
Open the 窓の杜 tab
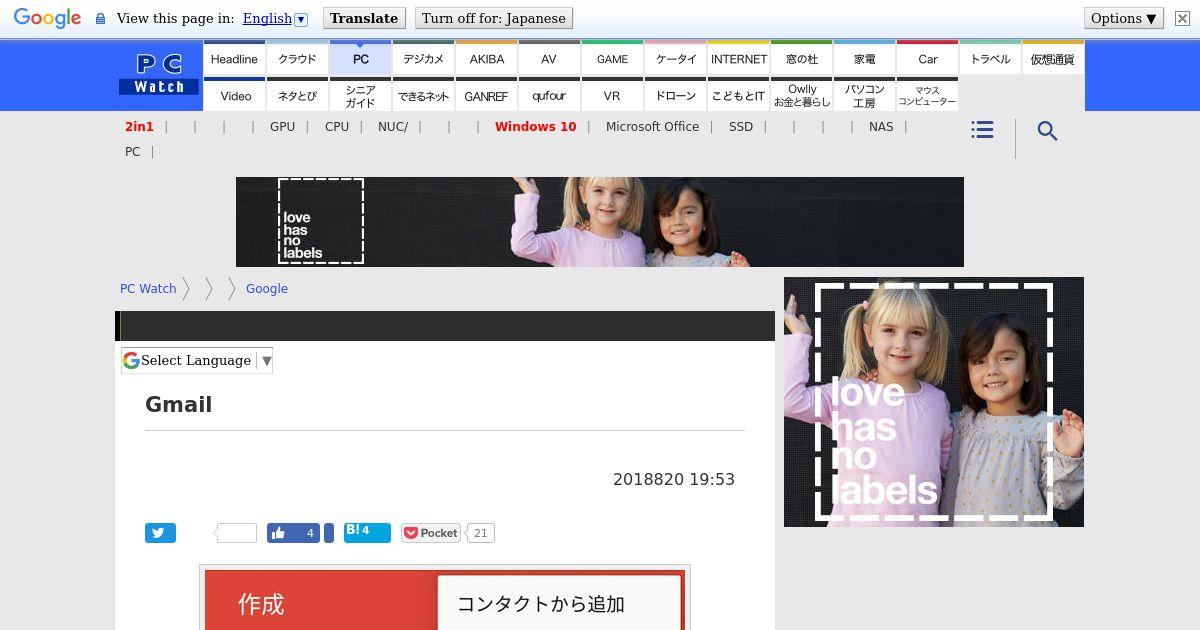[802, 59]
